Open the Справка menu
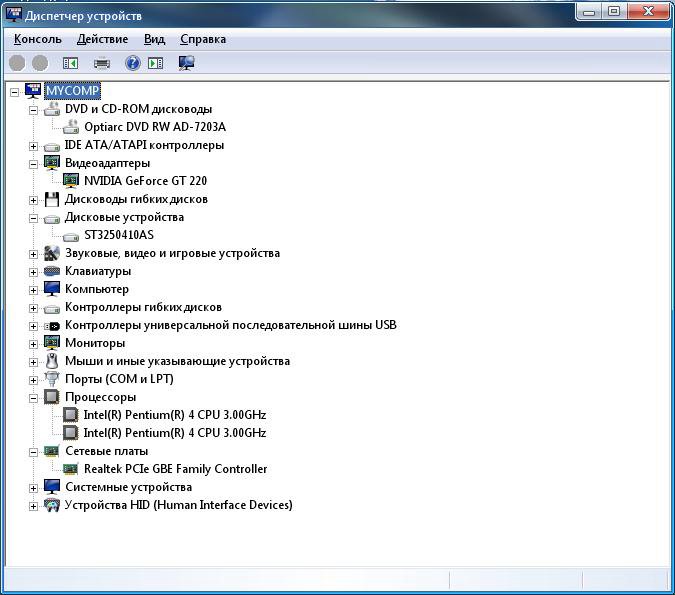The width and height of the screenshot is (675, 595). 203,39
